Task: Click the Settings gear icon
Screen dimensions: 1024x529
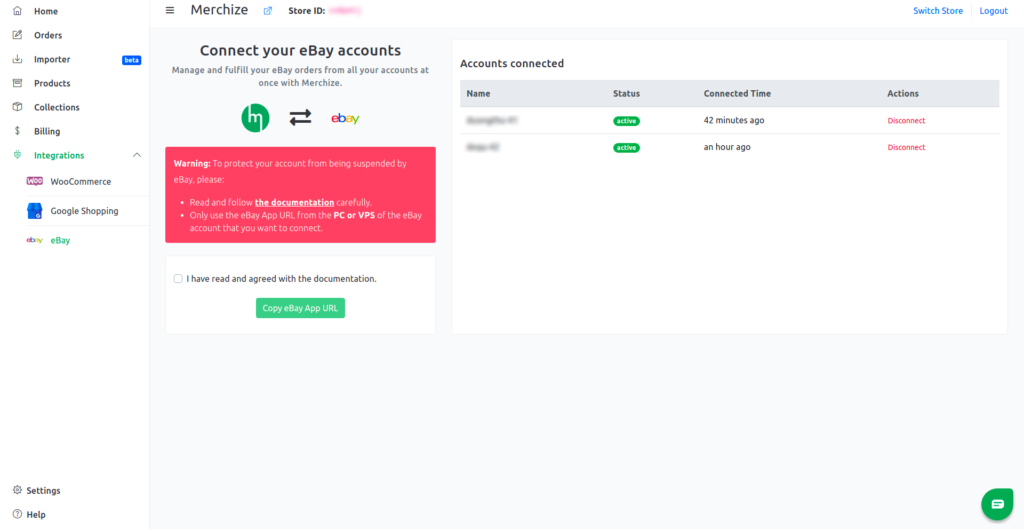Action: coord(18,490)
